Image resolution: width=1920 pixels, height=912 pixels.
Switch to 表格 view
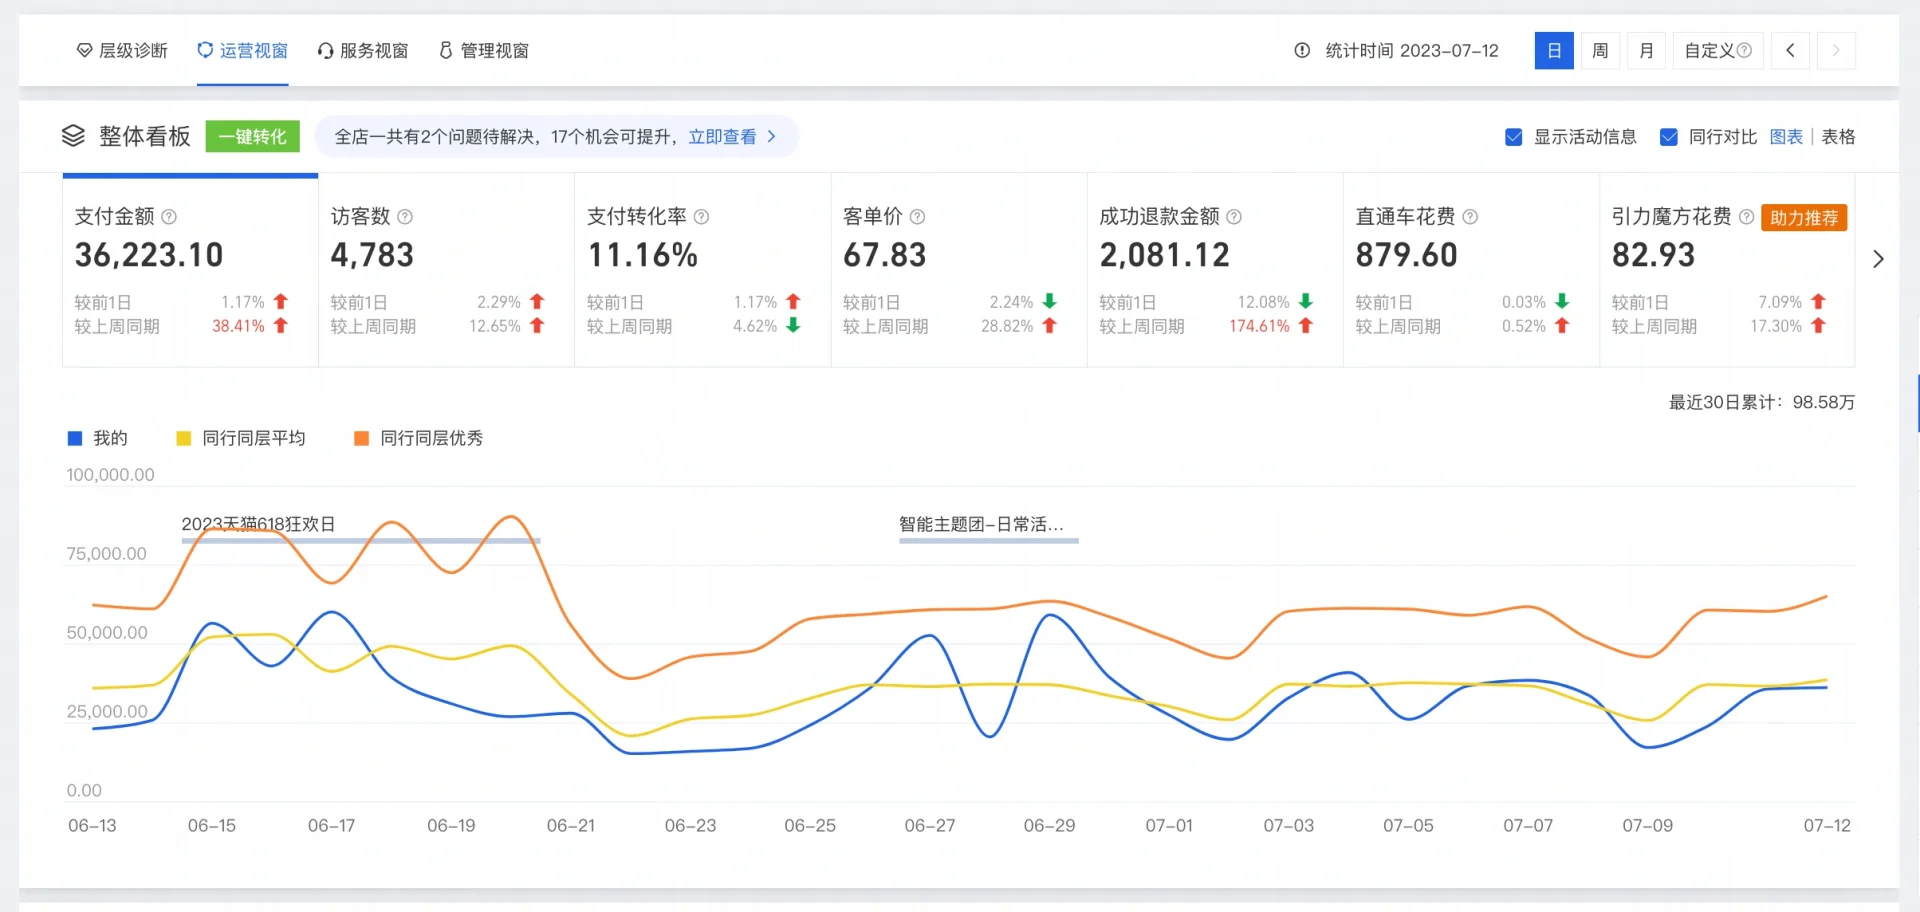click(x=1838, y=136)
